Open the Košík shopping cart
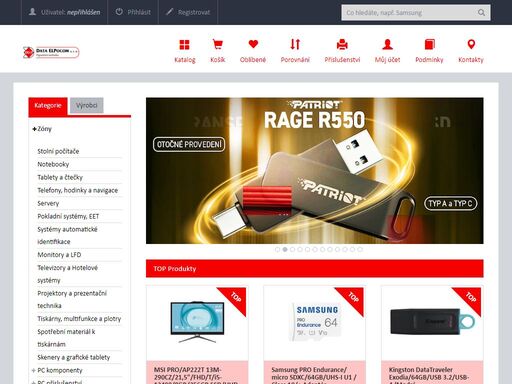This screenshot has height=384, width=512. tap(218, 44)
